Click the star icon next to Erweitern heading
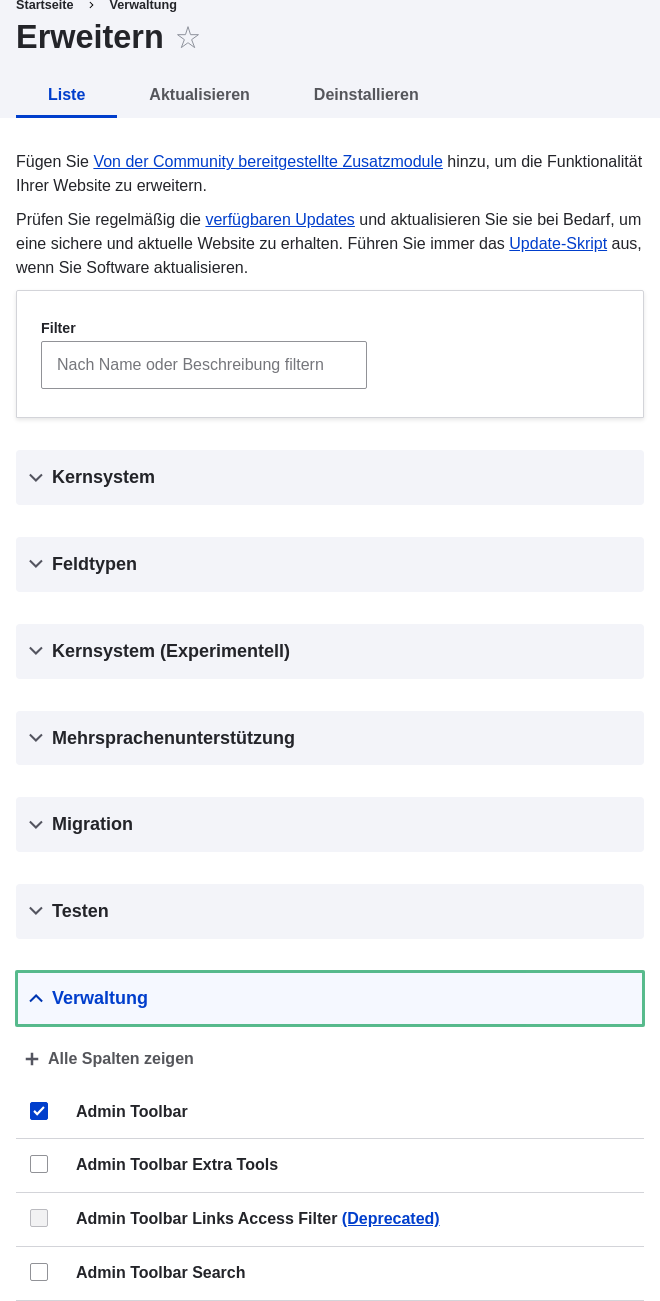Image resolution: width=660 pixels, height=1301 pixels. coord(188,38)
